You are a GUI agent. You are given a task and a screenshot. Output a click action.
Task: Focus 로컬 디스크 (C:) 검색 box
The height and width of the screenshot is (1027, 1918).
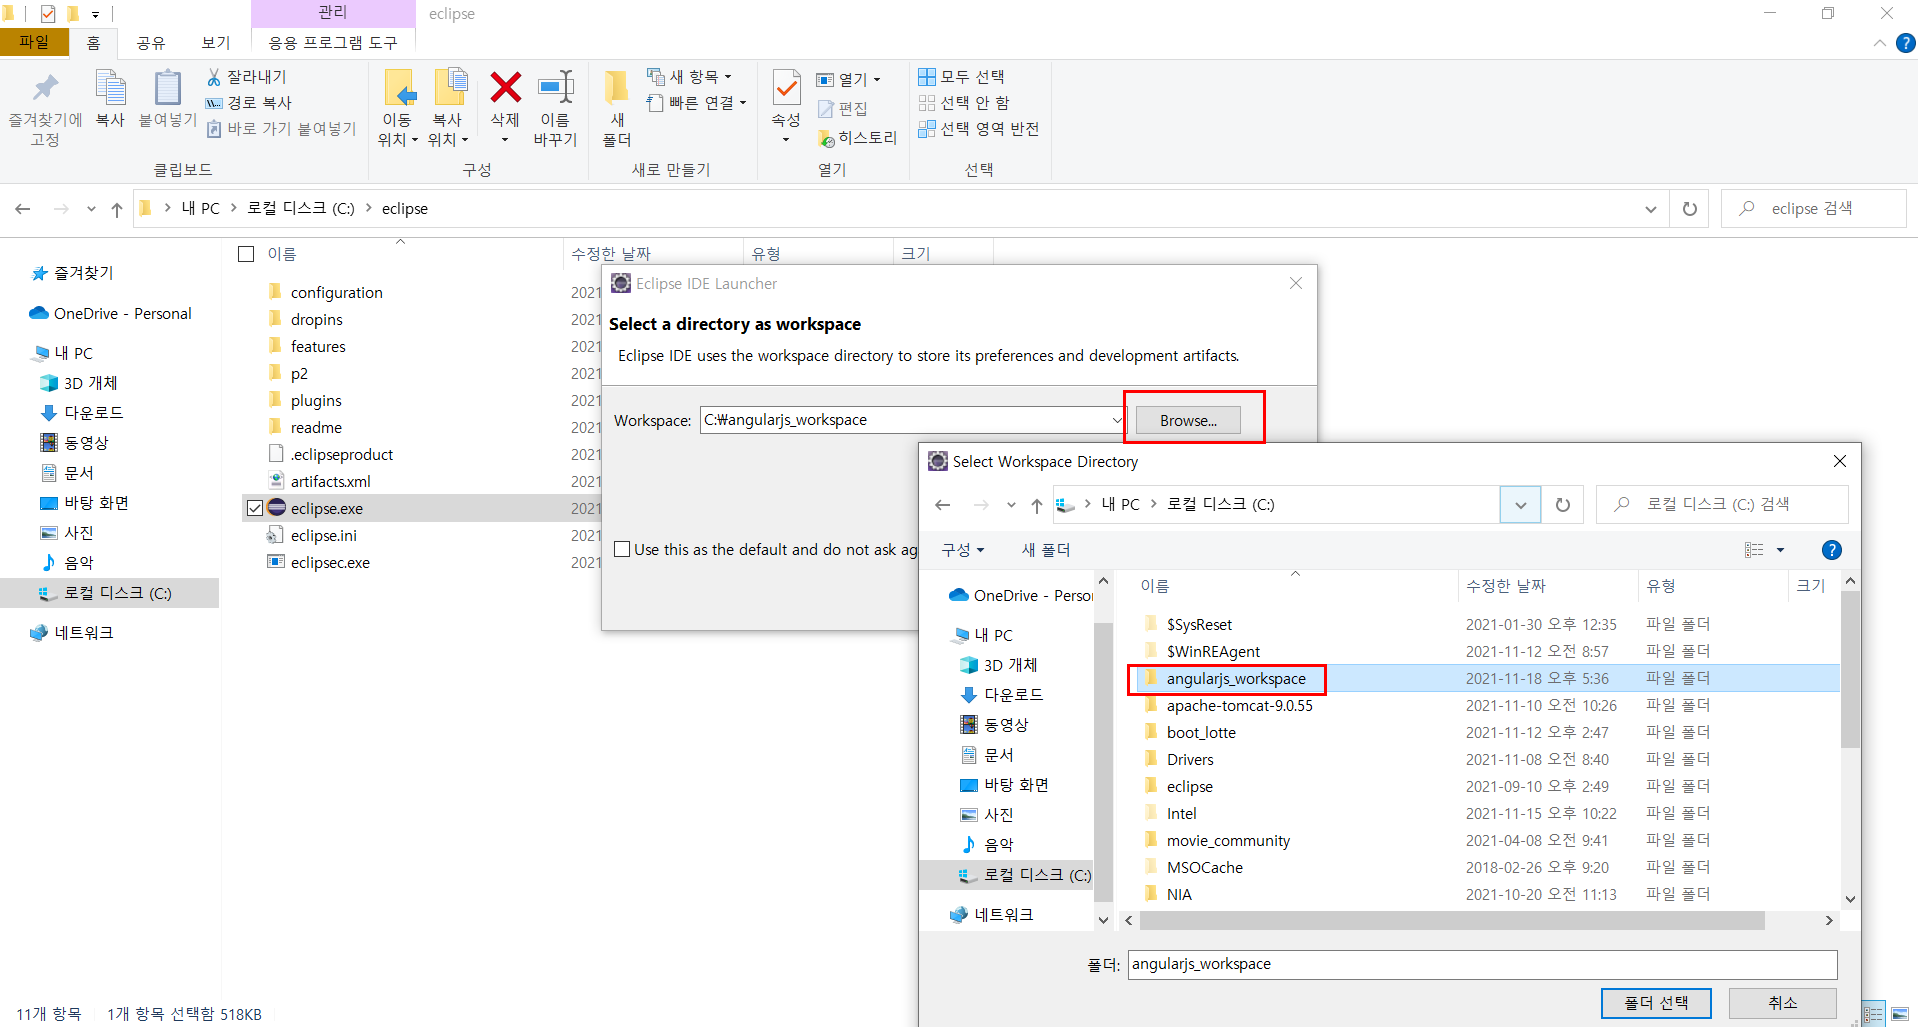click(x=1722, y=505)
